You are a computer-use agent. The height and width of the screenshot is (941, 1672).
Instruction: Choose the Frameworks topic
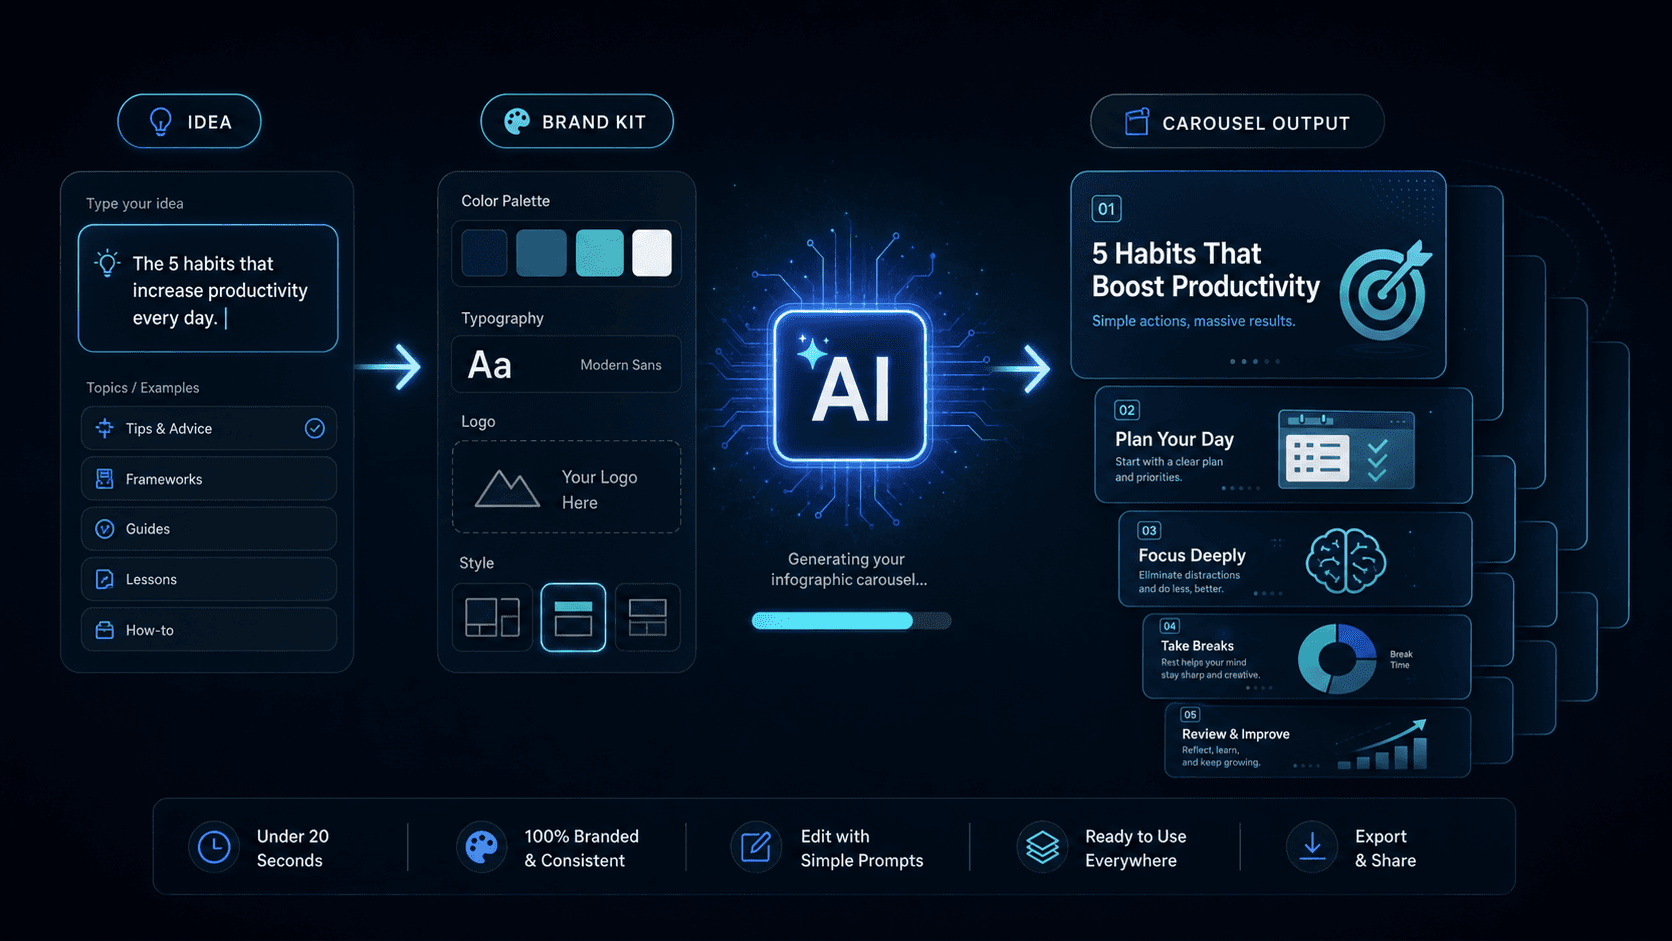tap(209, 479)
